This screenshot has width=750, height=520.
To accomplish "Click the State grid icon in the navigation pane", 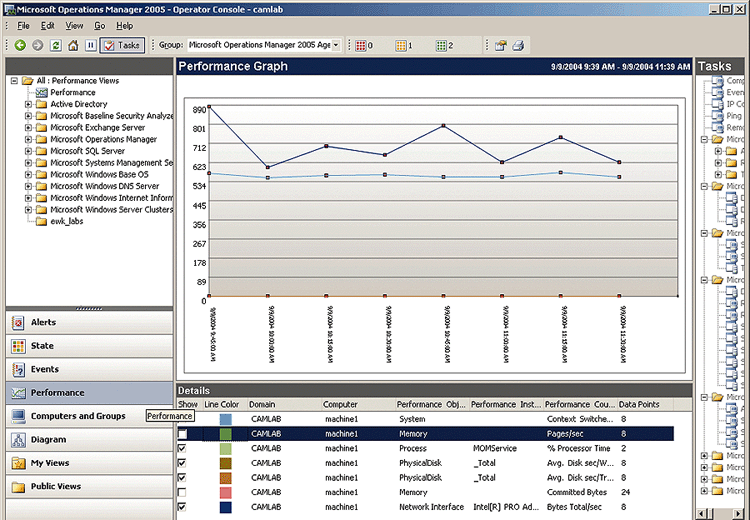I will pos(19,346).
